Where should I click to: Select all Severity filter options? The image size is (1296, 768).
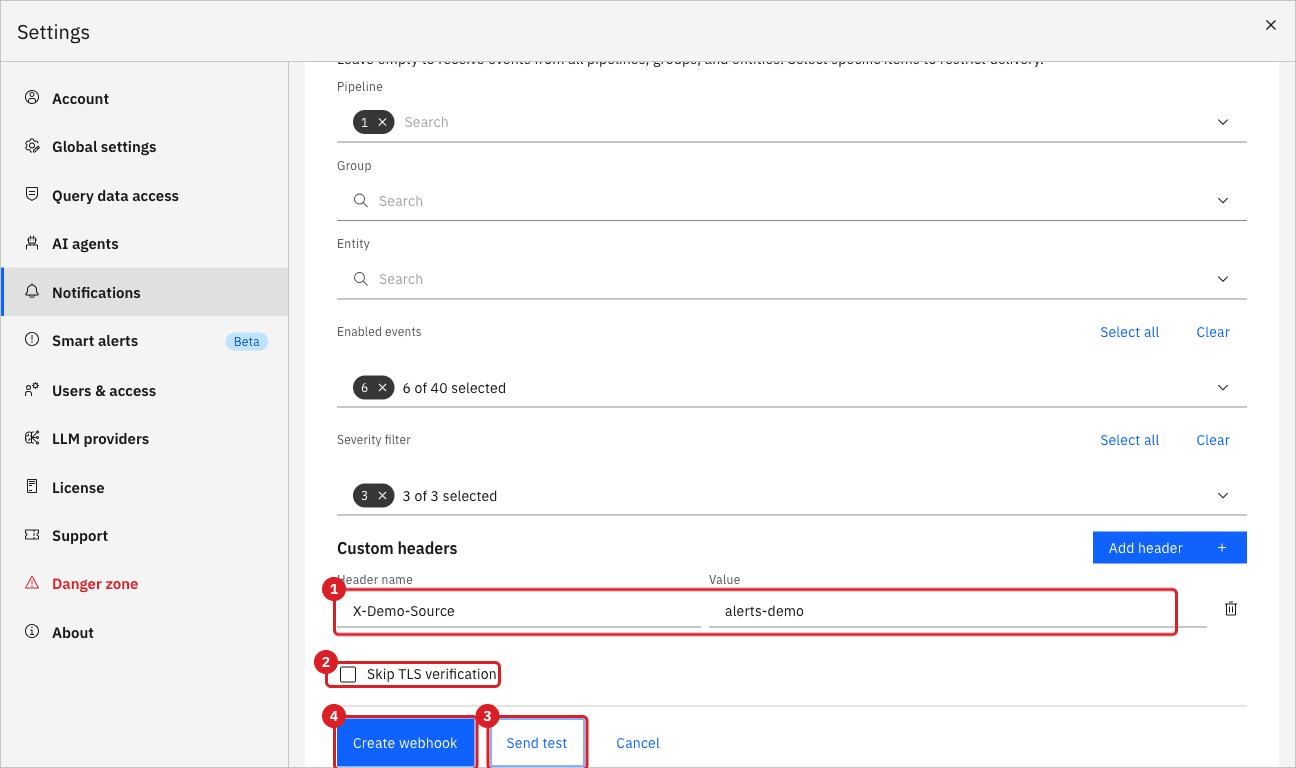[x=1130, y=440]
